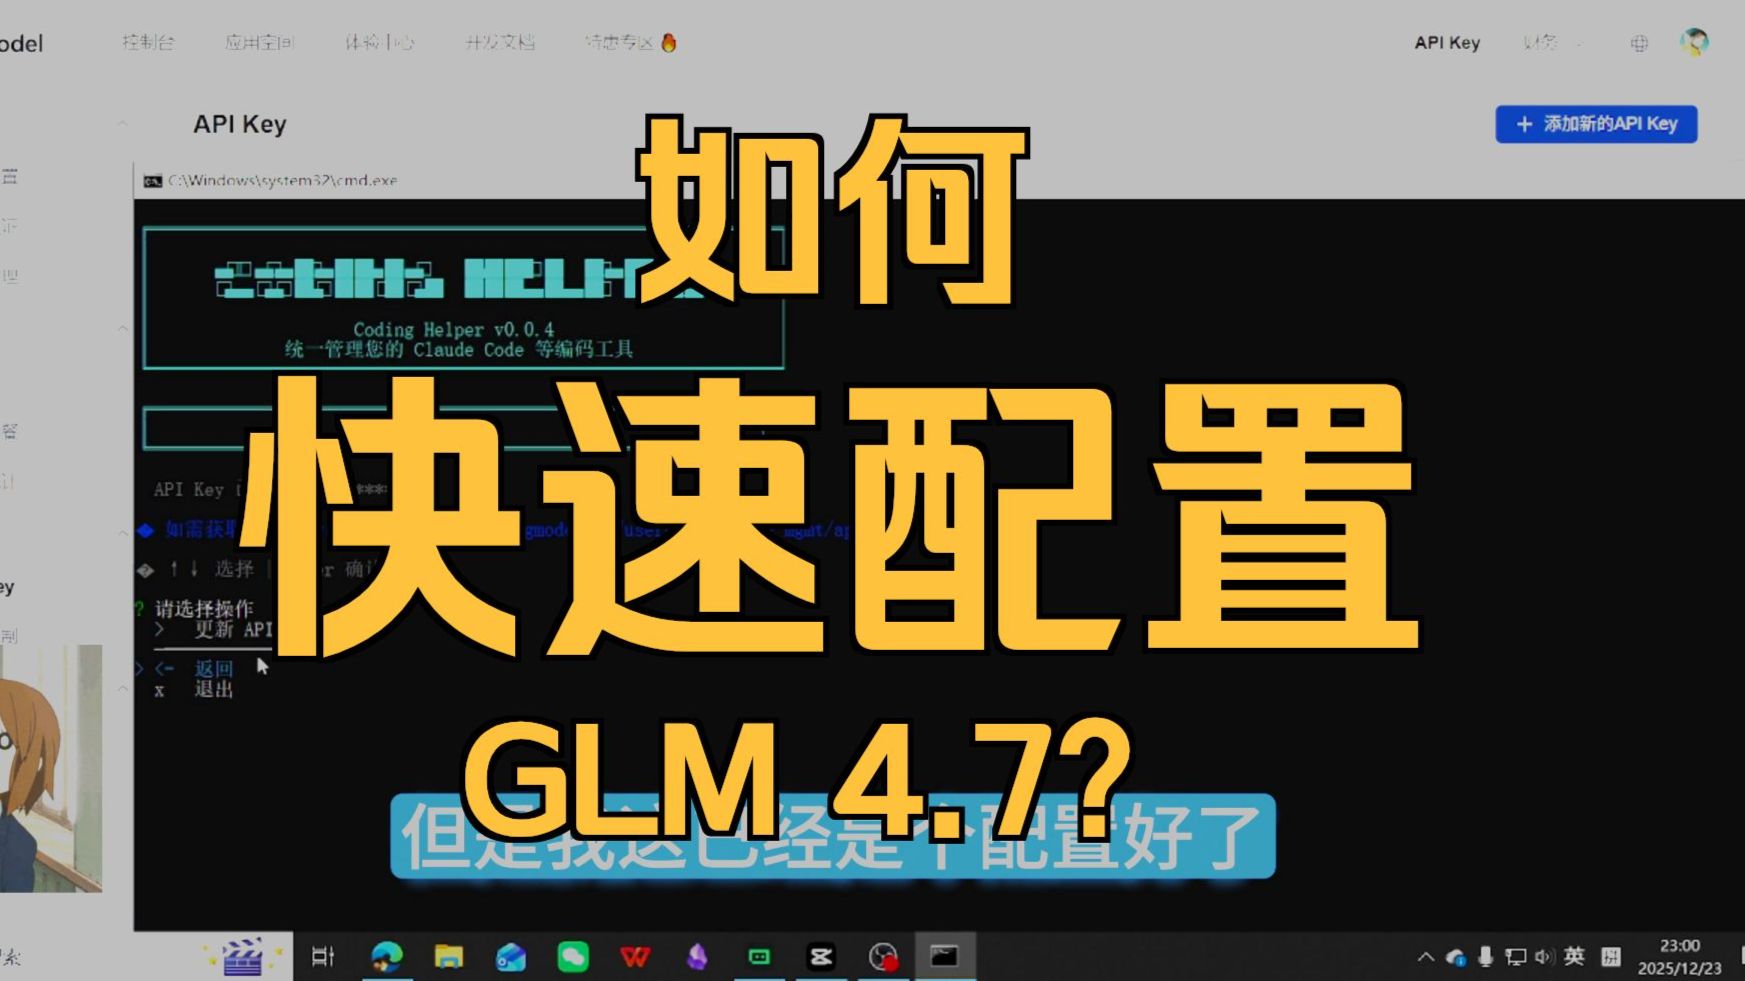Screen dimensions: 1745x981
Task: Open CapCut from the taskbar
Action: [x=821, y=957]
